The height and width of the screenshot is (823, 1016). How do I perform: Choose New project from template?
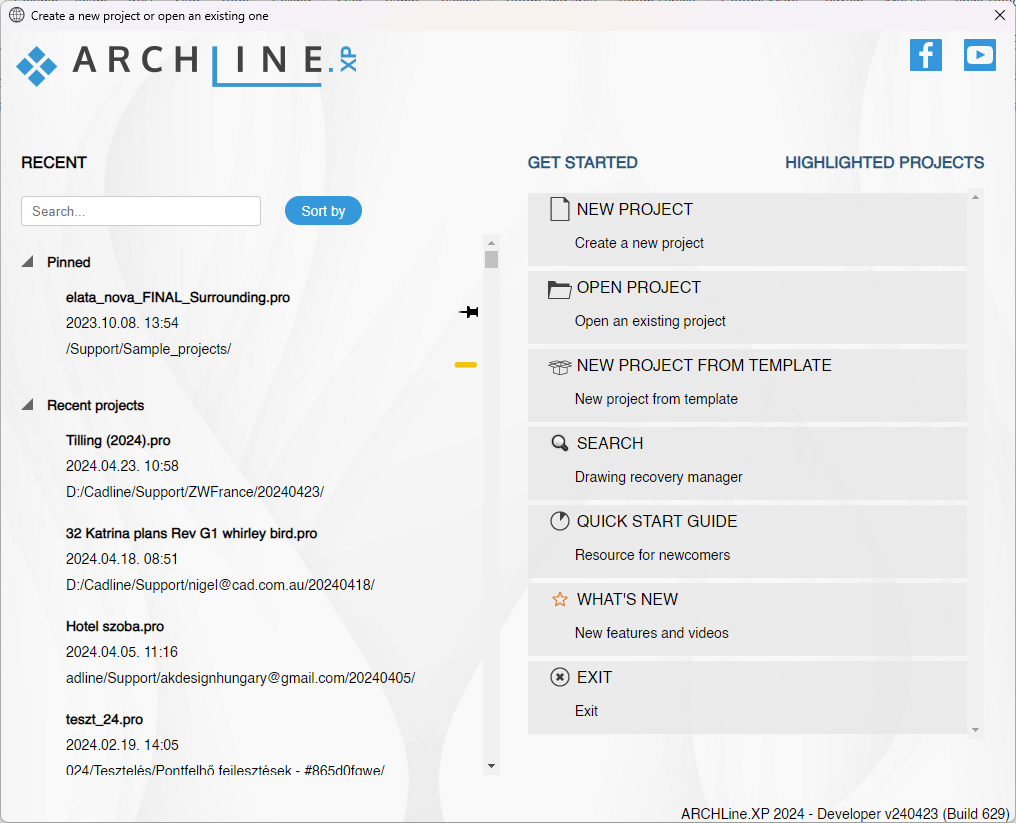tap(747, 386)
